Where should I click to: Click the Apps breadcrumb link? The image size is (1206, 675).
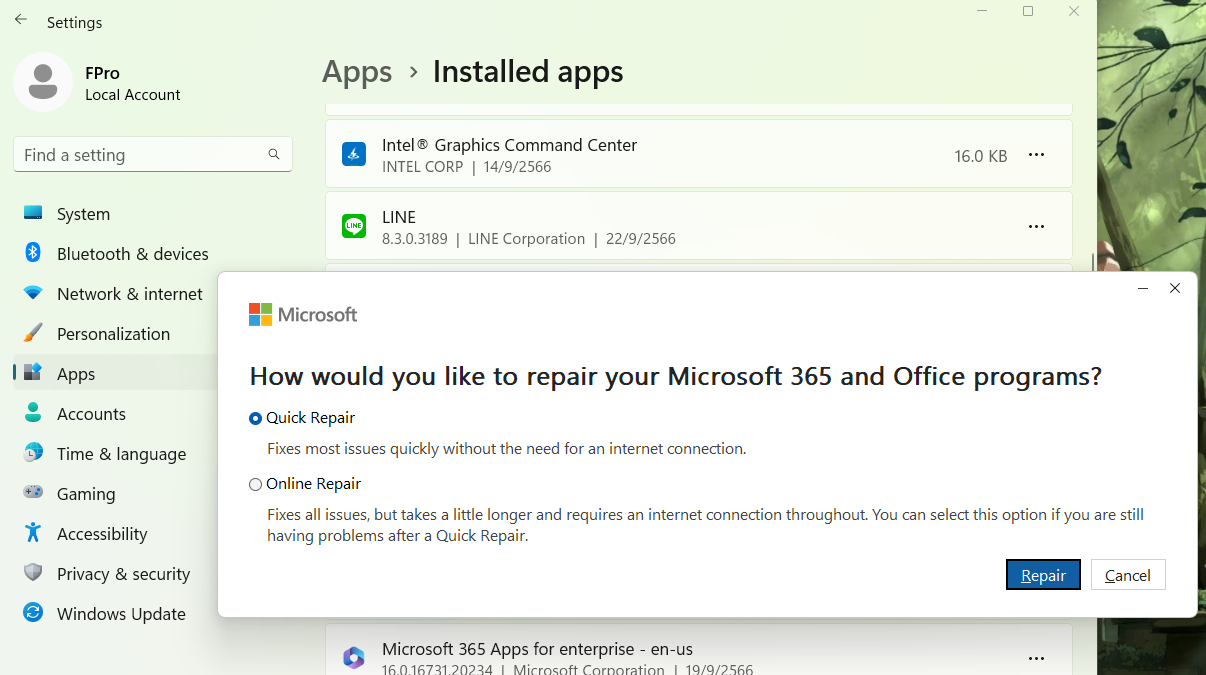point(357,72)
